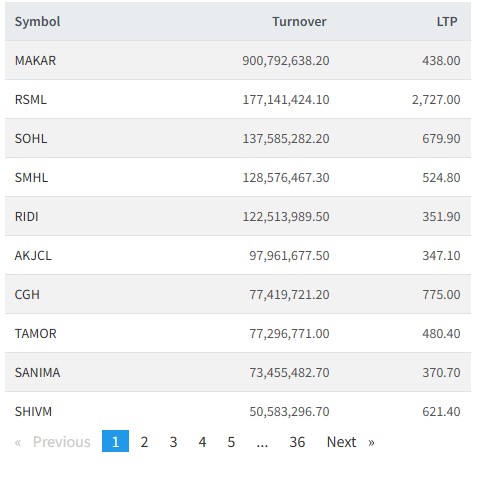This screenshot has height=484, width=486.
Task: Go to page 3 of results
Action: [x=173, y=442]
